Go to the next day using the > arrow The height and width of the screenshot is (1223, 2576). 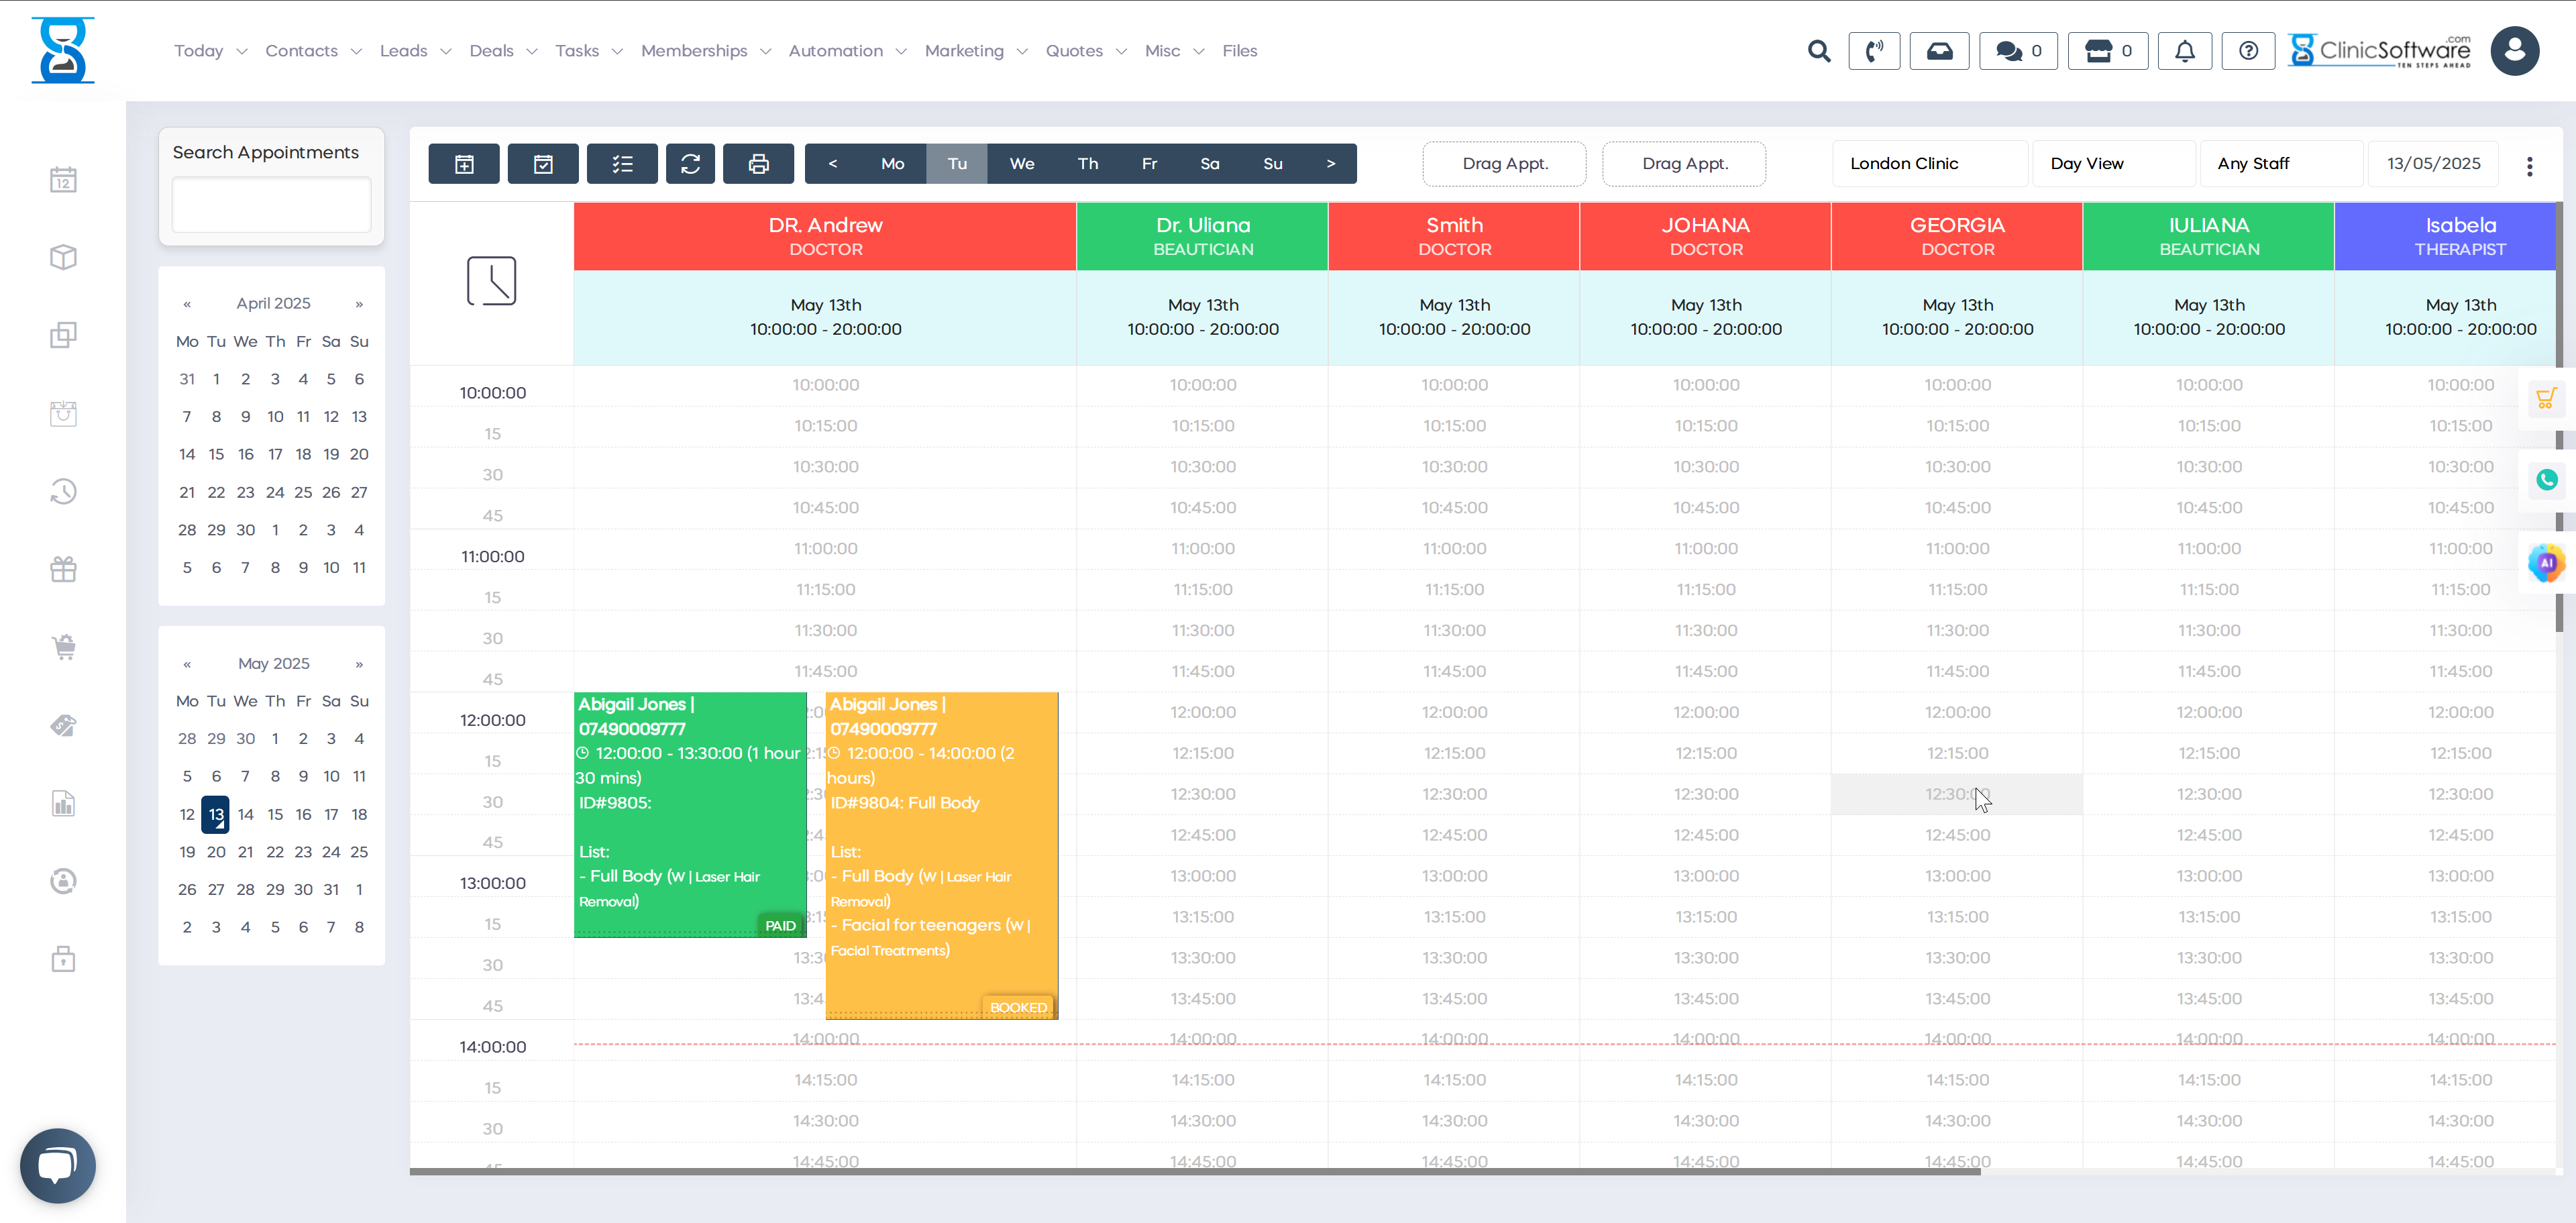click(x=1330, y=163)
